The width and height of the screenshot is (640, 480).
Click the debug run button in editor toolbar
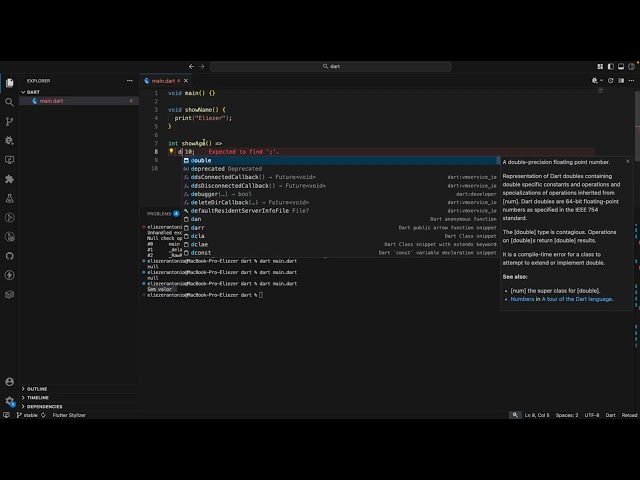(x=595, y=81)
